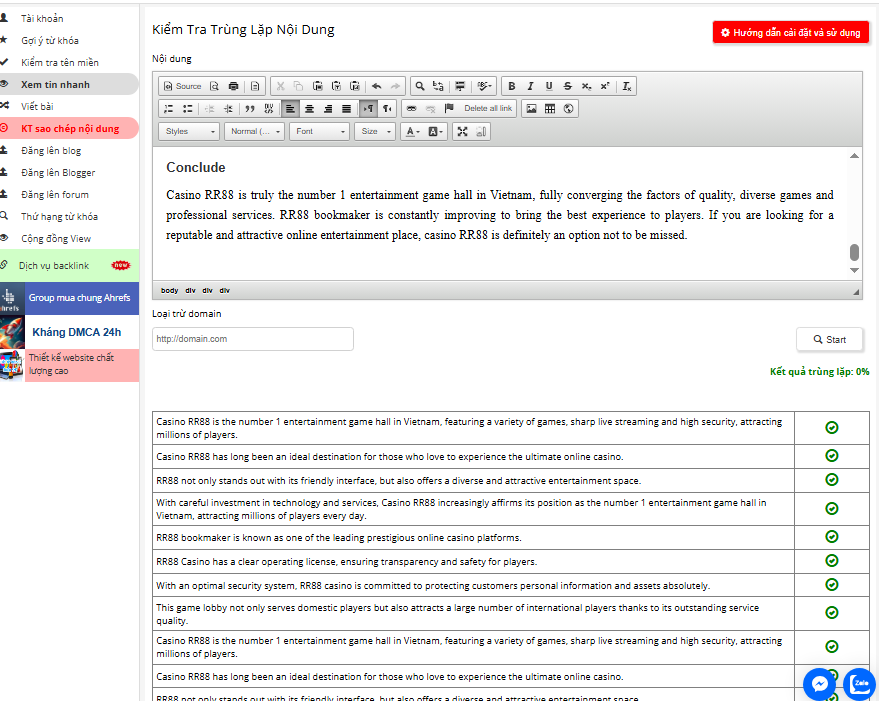This screenshot has height=701, width=879.
Task: Click the Print icon in editor
Action: 233,86
